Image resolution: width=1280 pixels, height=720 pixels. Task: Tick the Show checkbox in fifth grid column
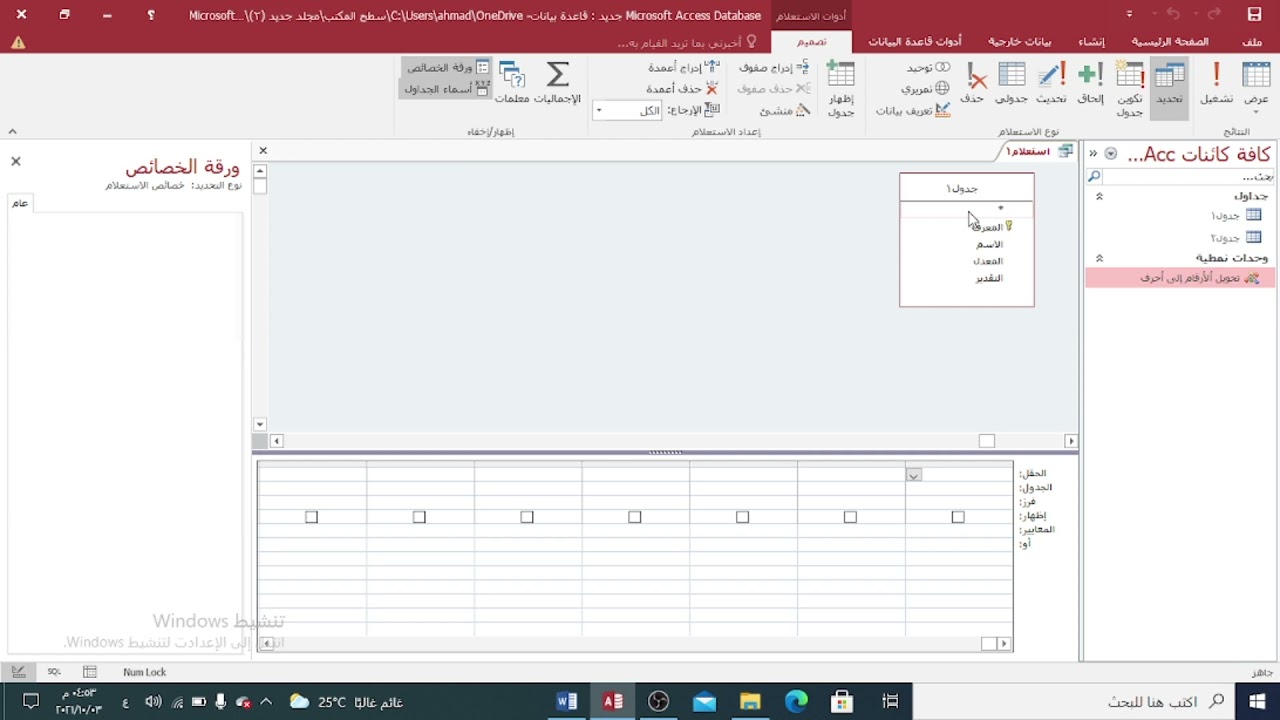(x=527, y=517)
